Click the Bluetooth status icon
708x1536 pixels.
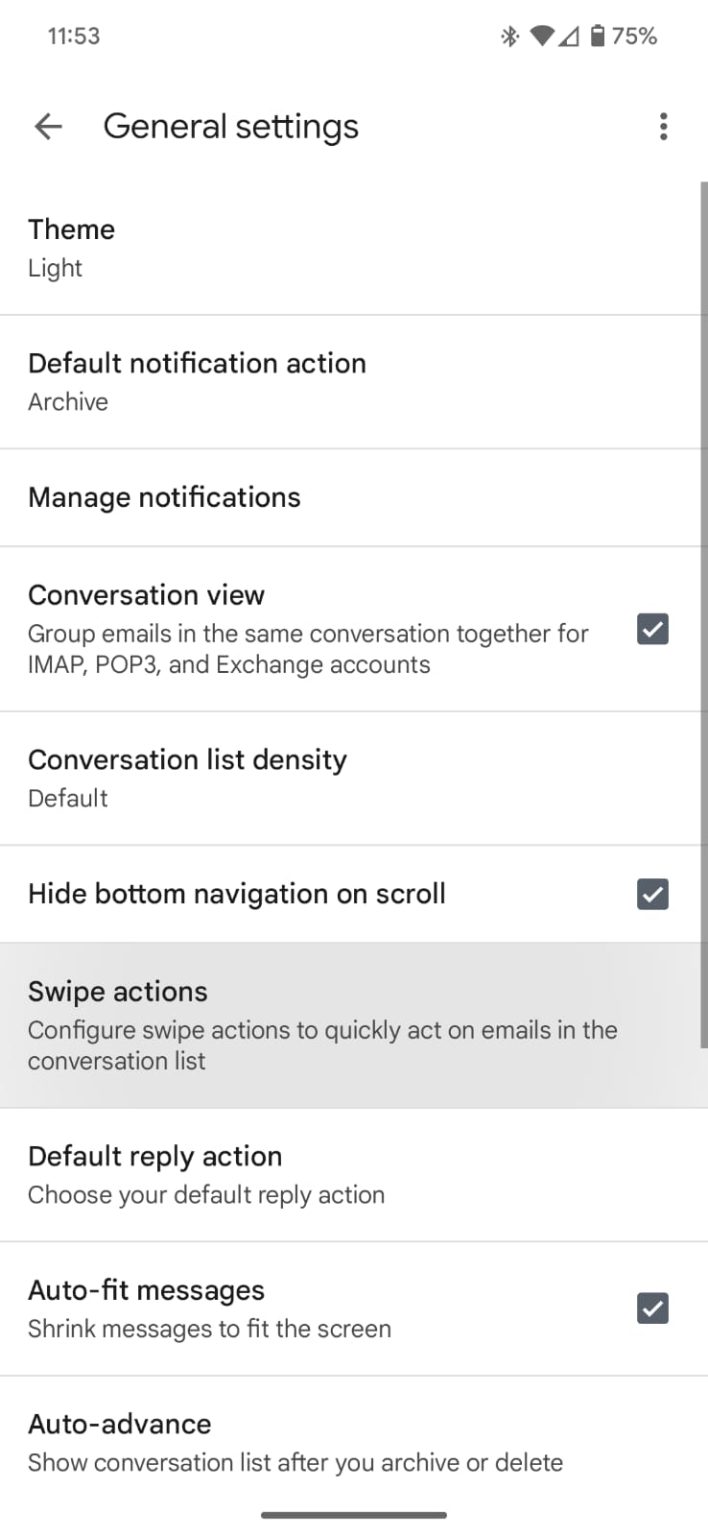(x=509, y=35)
